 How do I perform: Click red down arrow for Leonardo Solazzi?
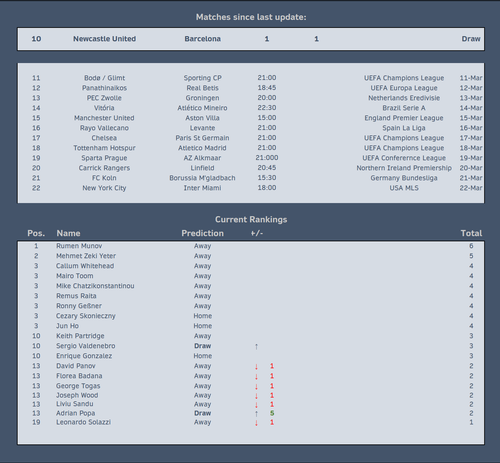coord(256,423)
